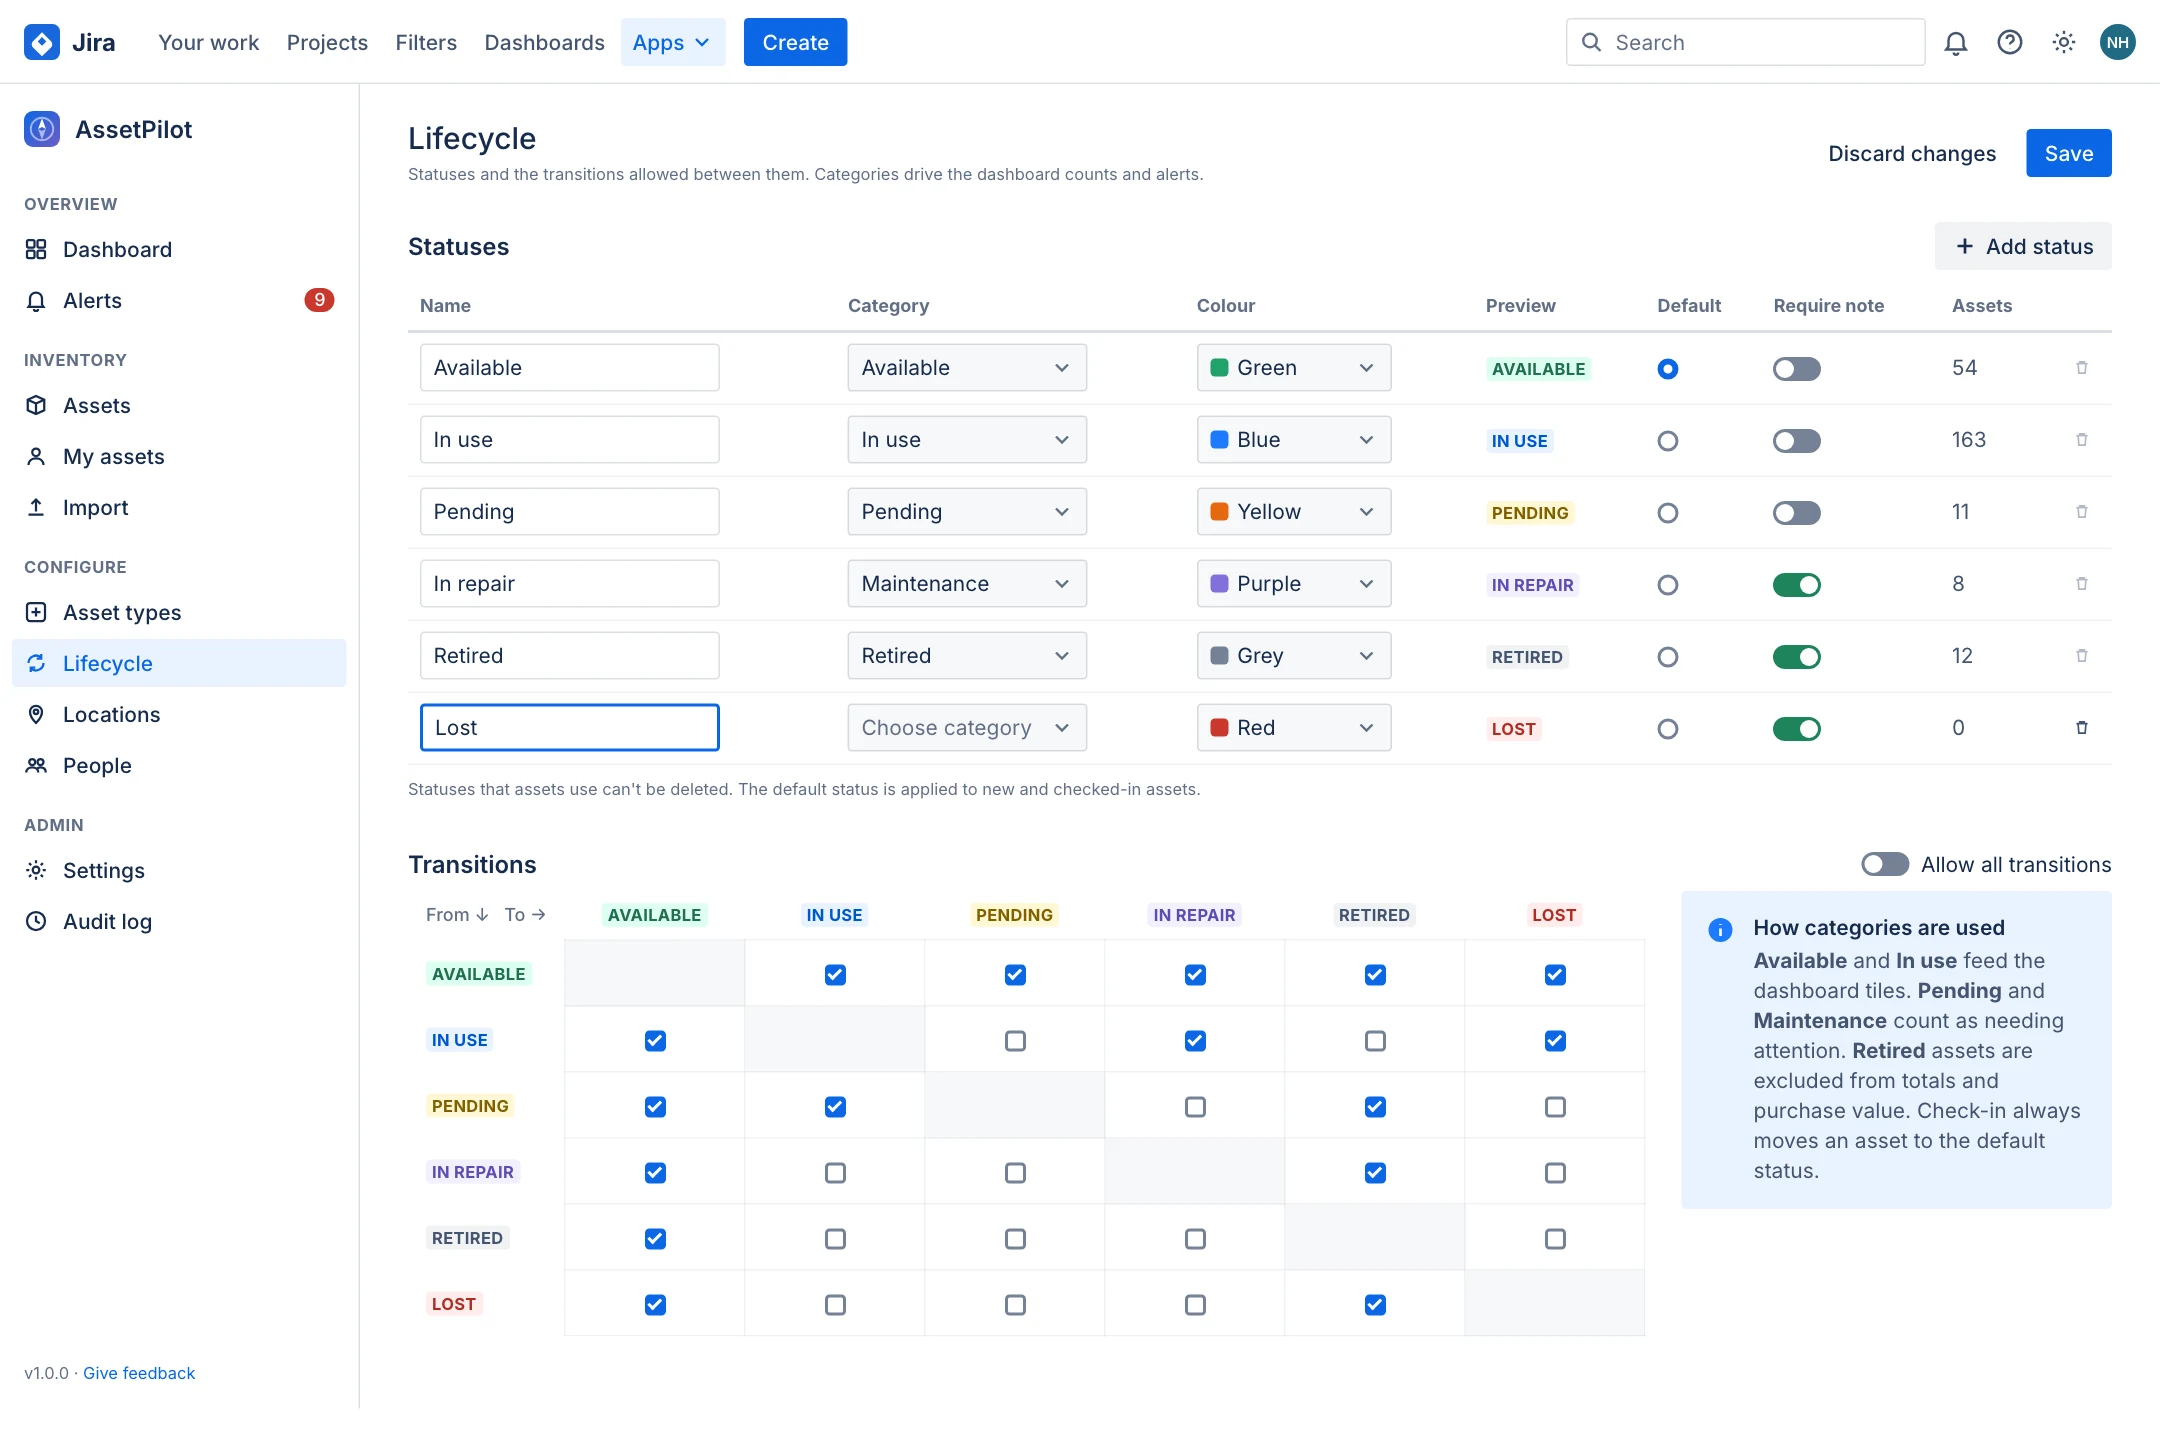2160x1446 pixels.
Task: Click the Assets cube icon in the sidebar
Action: click(x=36, y=405)
